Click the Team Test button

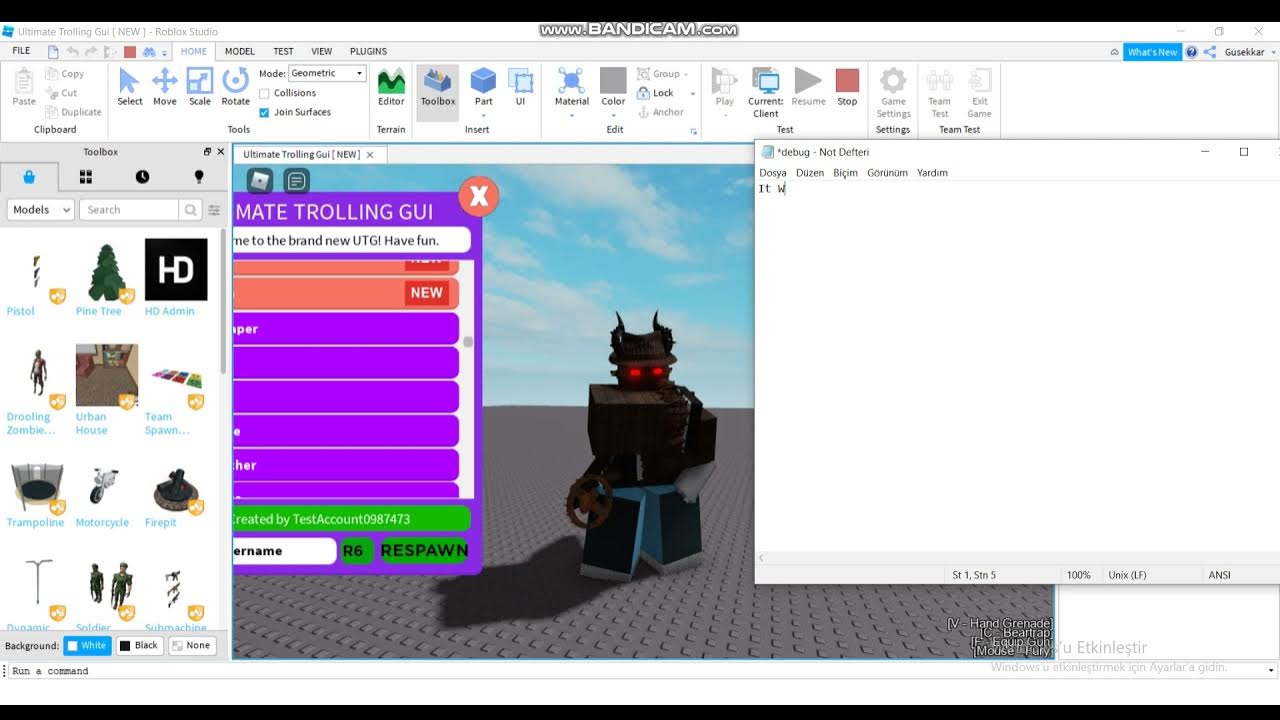(x=939, y=93)
